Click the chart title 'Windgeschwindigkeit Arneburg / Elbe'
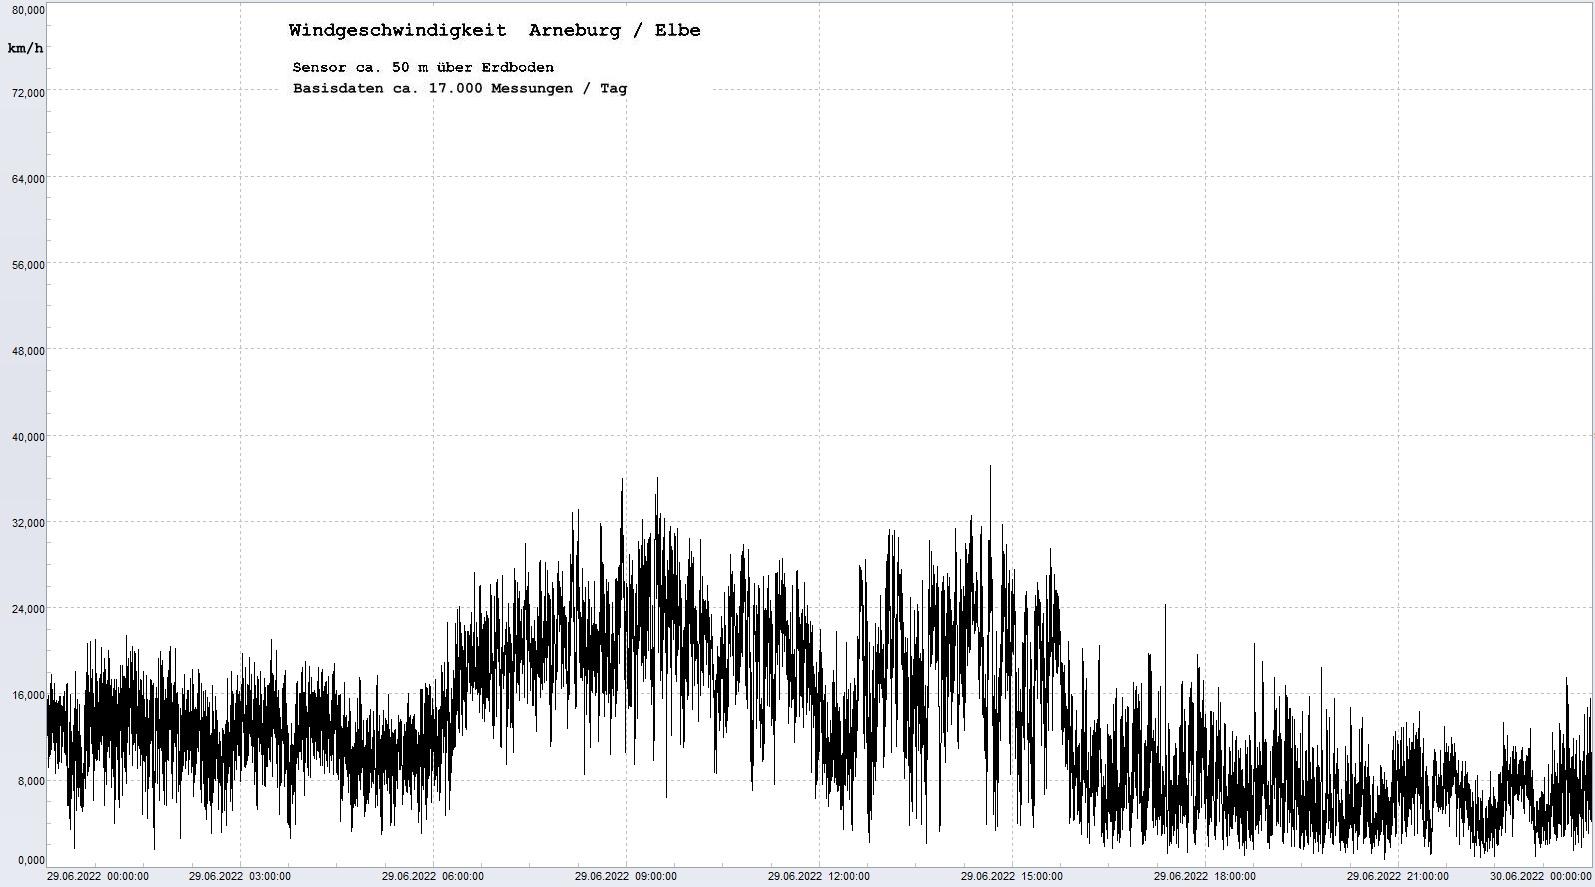This screenshot has width=1595, height=887. click(494, 30)
